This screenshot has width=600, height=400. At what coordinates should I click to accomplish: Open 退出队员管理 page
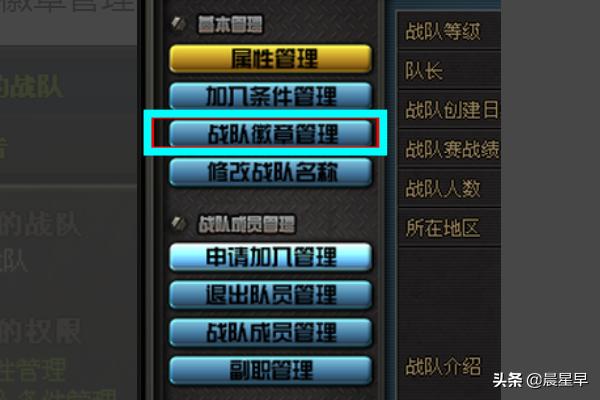point(270,295)
